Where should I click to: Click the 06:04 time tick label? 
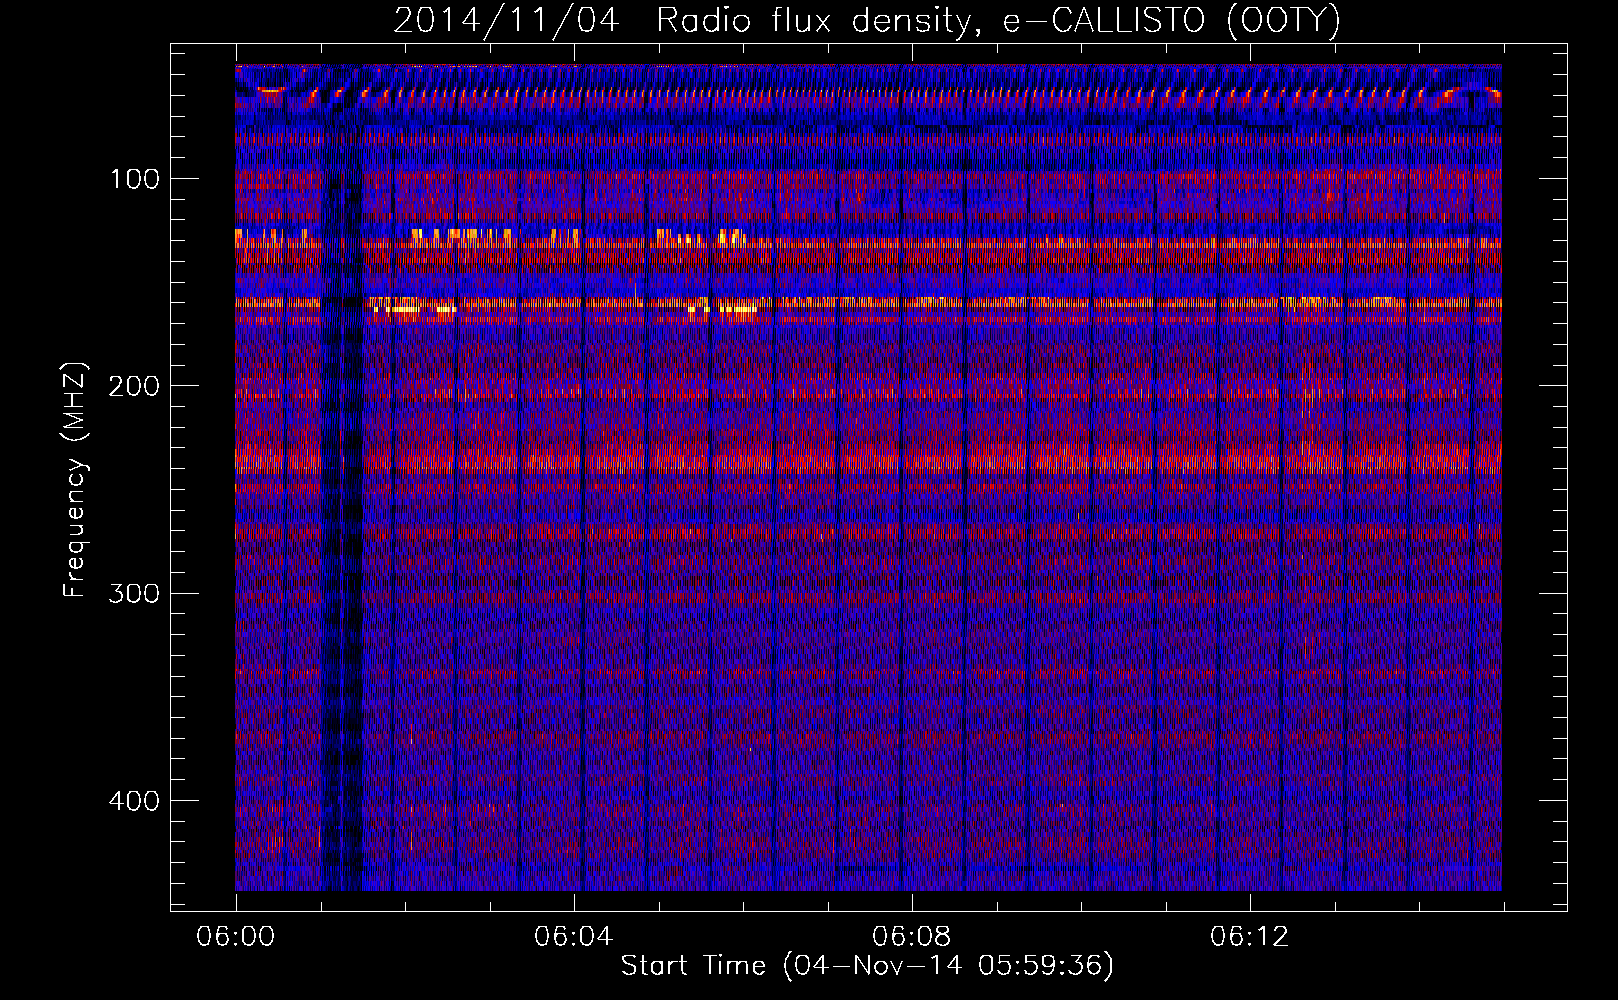point(573,937)
